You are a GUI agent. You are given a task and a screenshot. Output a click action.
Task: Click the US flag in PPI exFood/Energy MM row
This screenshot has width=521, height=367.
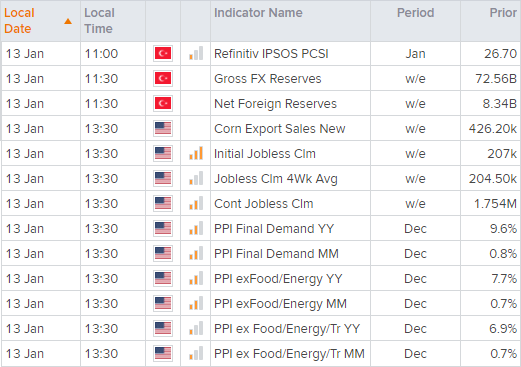pyautogui.click(x=163, y=303)
